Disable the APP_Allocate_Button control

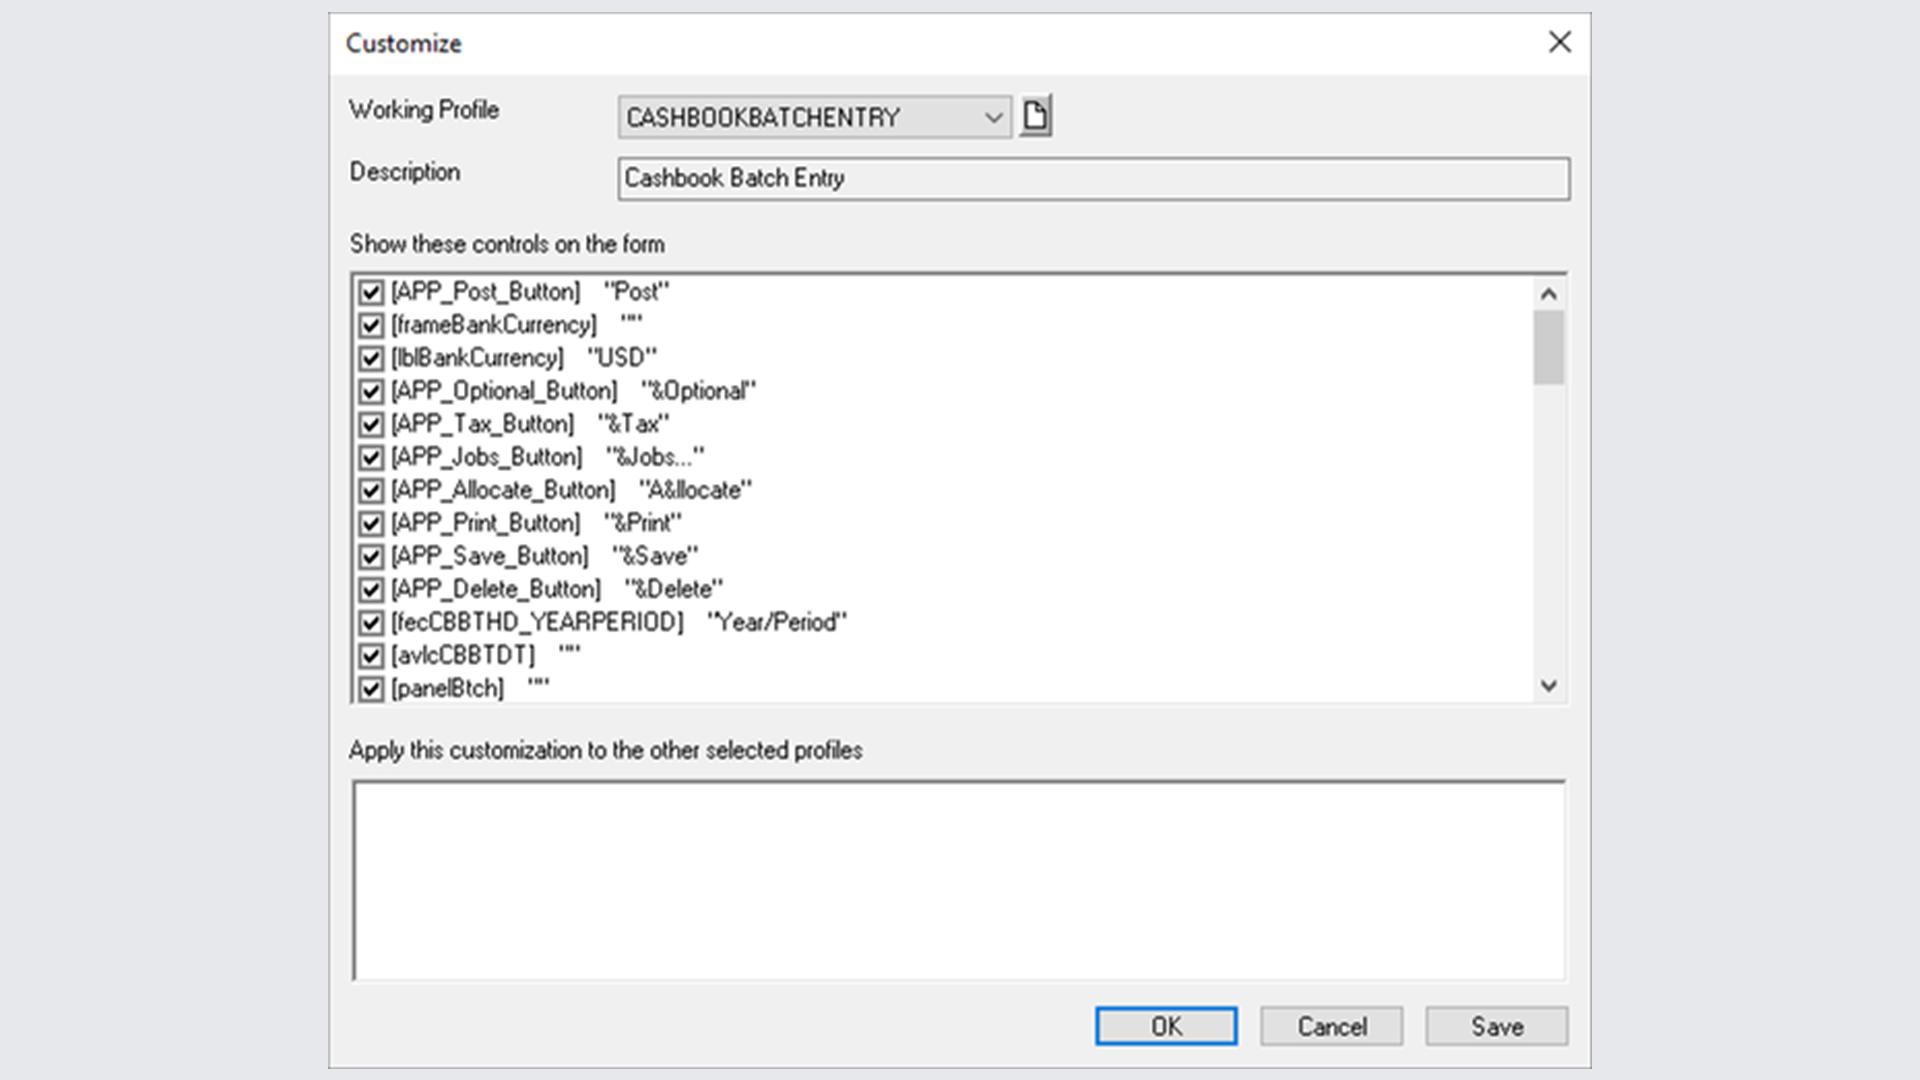369,490
